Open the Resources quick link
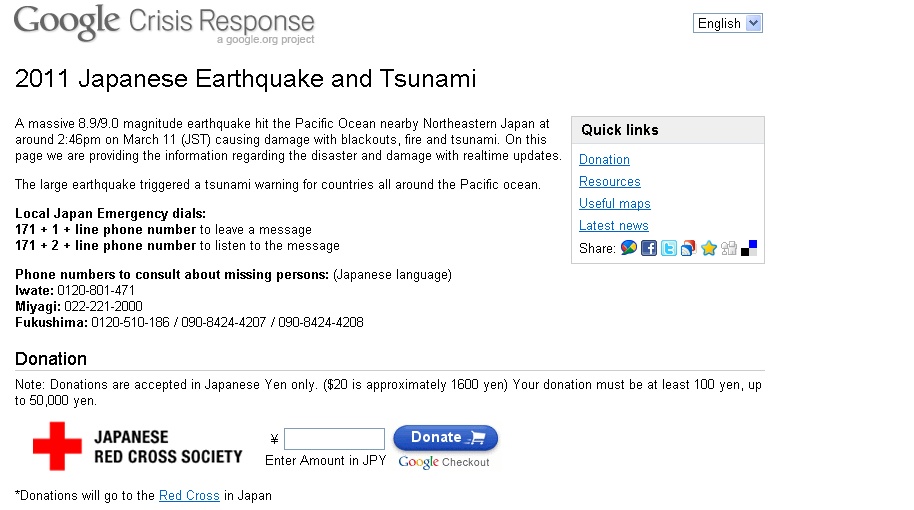Viewport: 914px width, 510px height. tap(610, 182)
